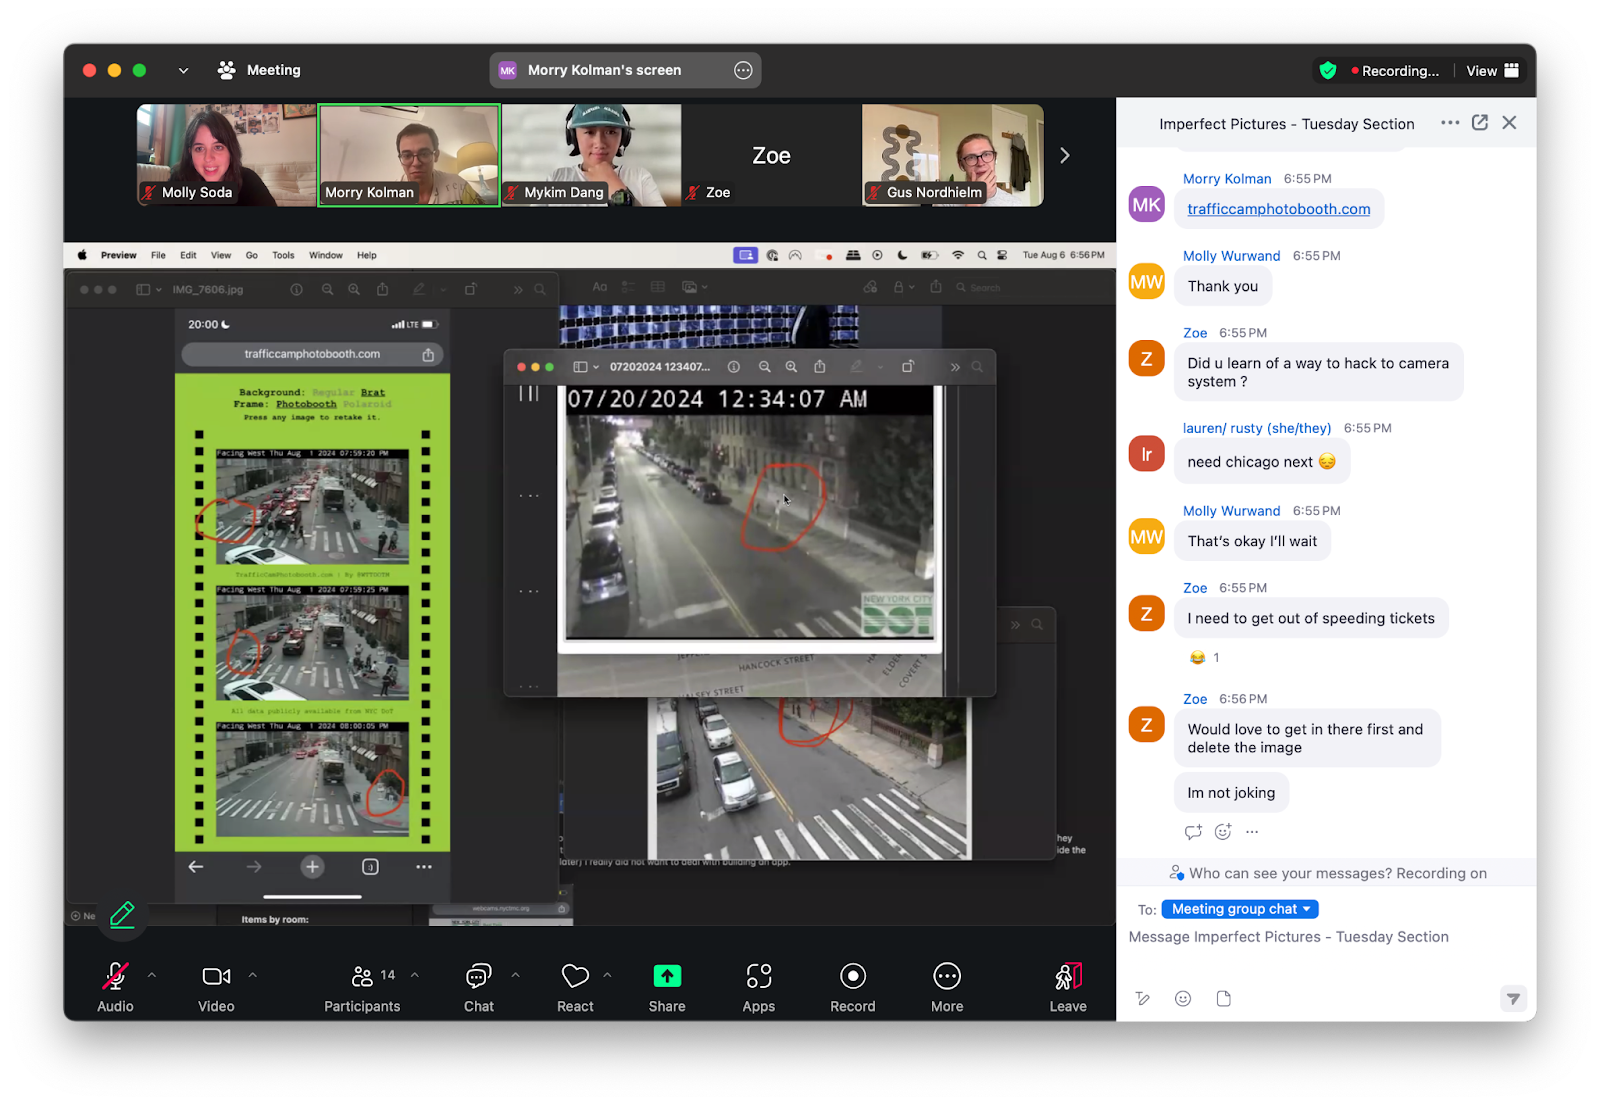
Task: Toggle the Record button
Action: [x=853, y=976]
